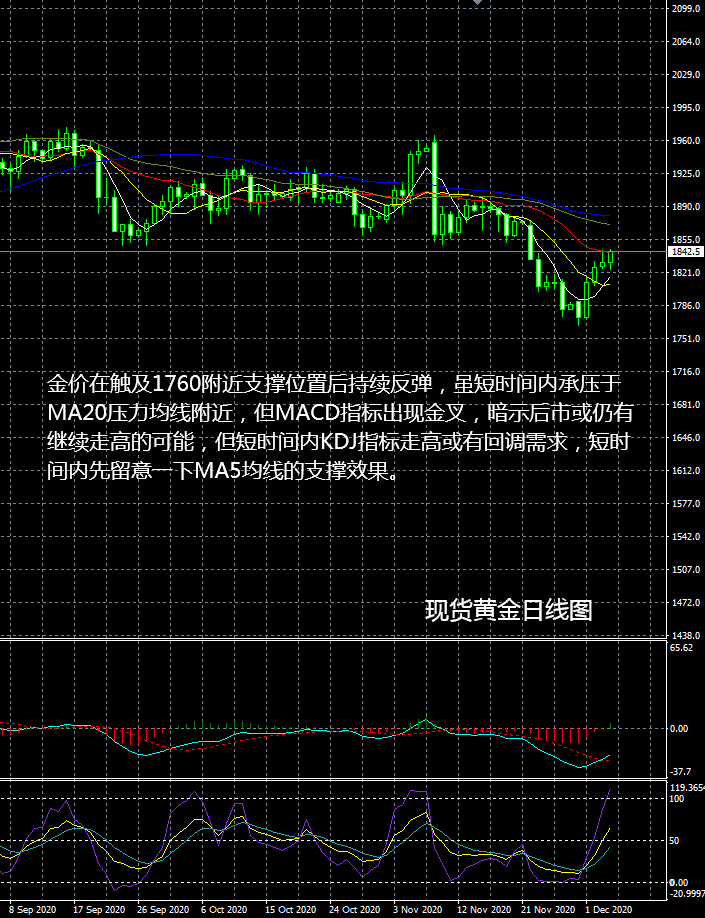Click the 1612.0 price axis value
This screenshot has width=705, height=918.
[686, 471]
